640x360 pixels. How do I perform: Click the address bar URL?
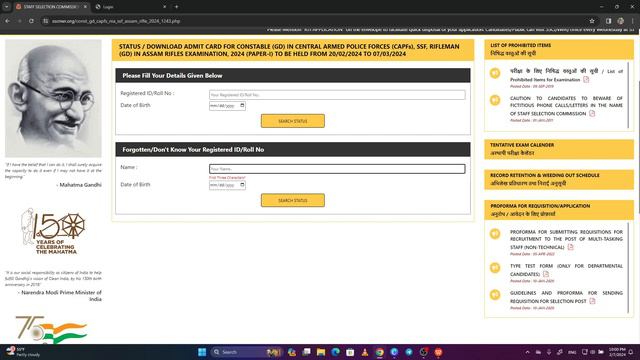(116, 21)
